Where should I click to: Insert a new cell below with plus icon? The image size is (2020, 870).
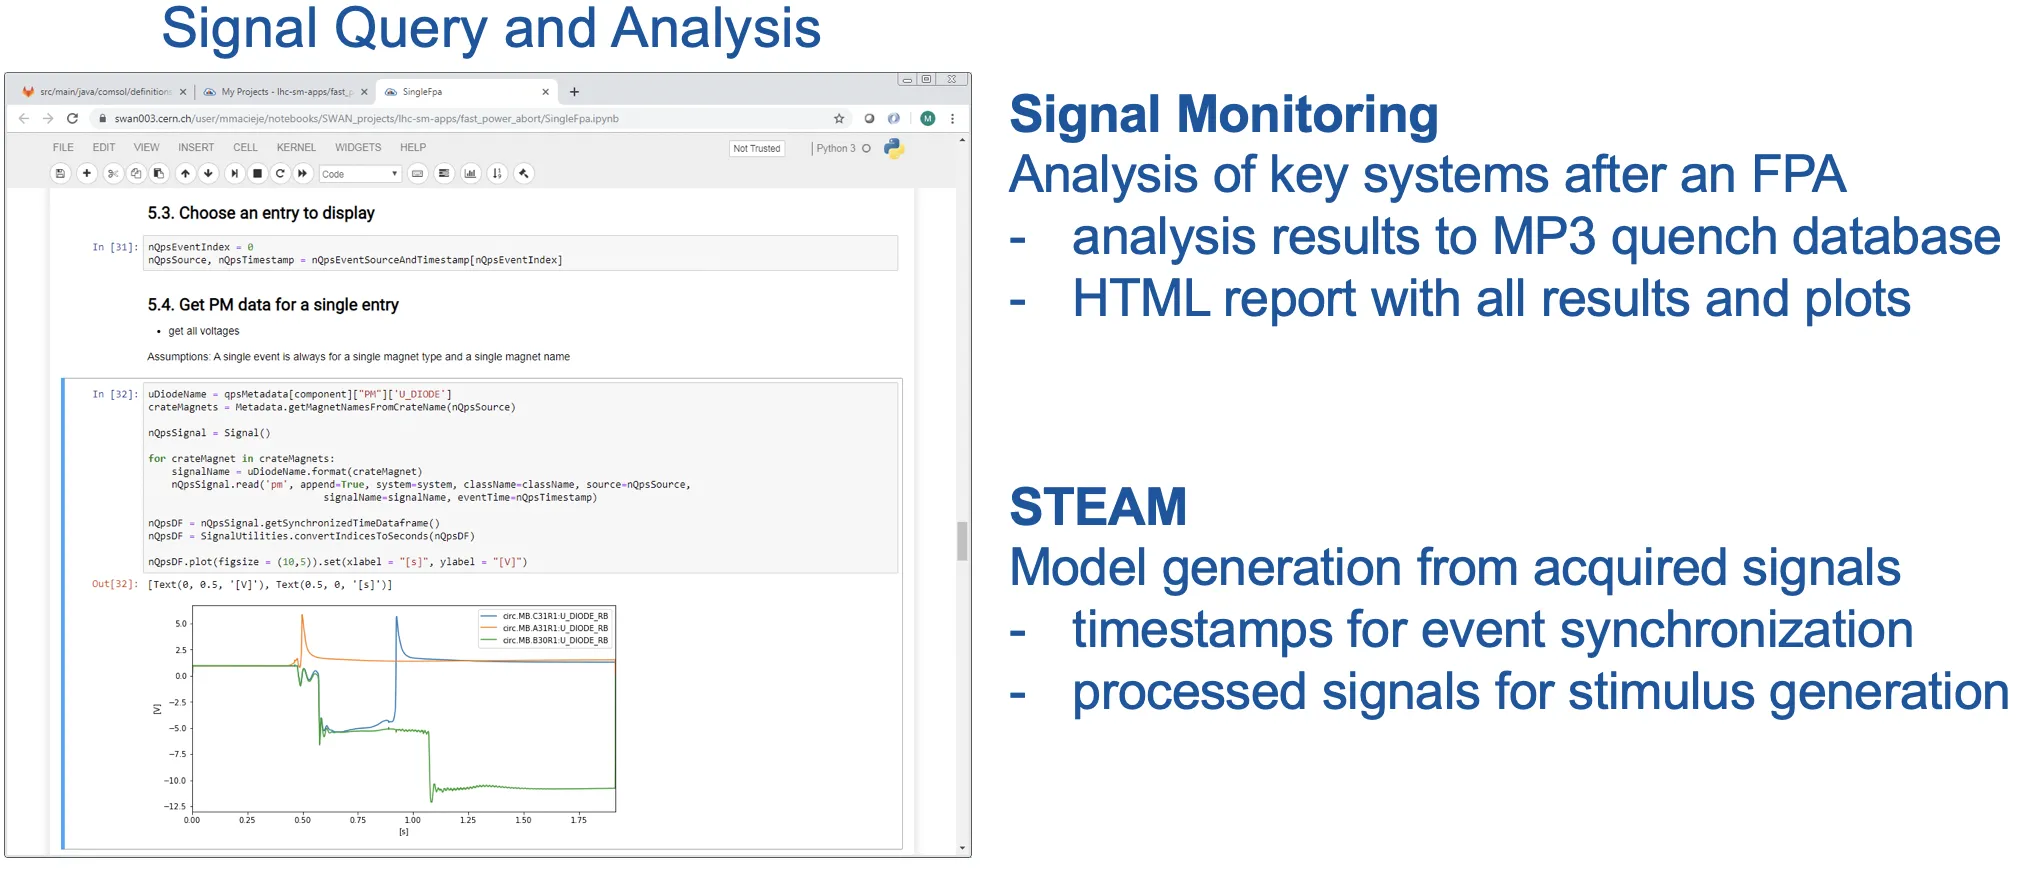[87, 174]
